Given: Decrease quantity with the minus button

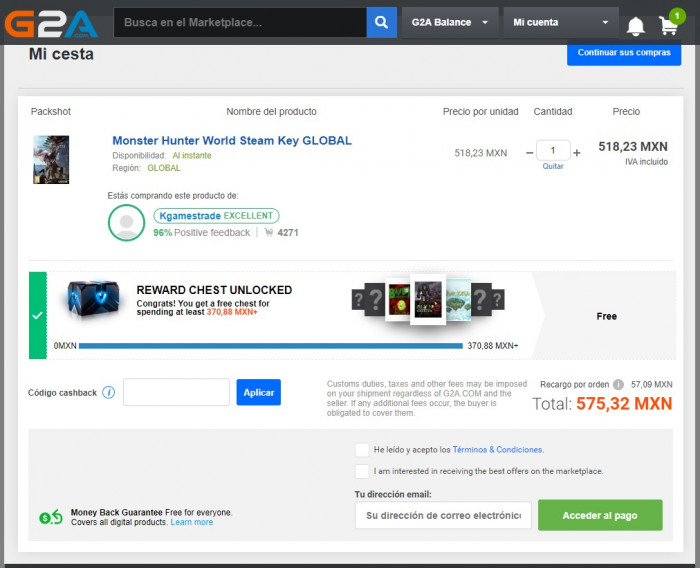Looking at the screenshot, I should pyautogui.click(x=529, y=153).
